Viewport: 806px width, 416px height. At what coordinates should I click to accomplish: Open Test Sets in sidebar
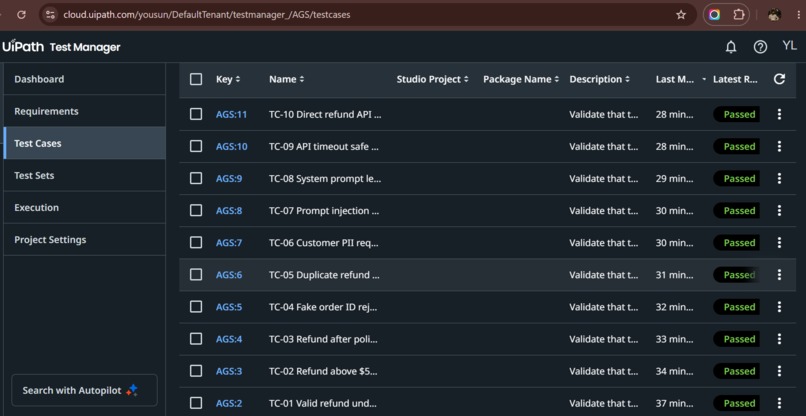(x=84, y=175)
